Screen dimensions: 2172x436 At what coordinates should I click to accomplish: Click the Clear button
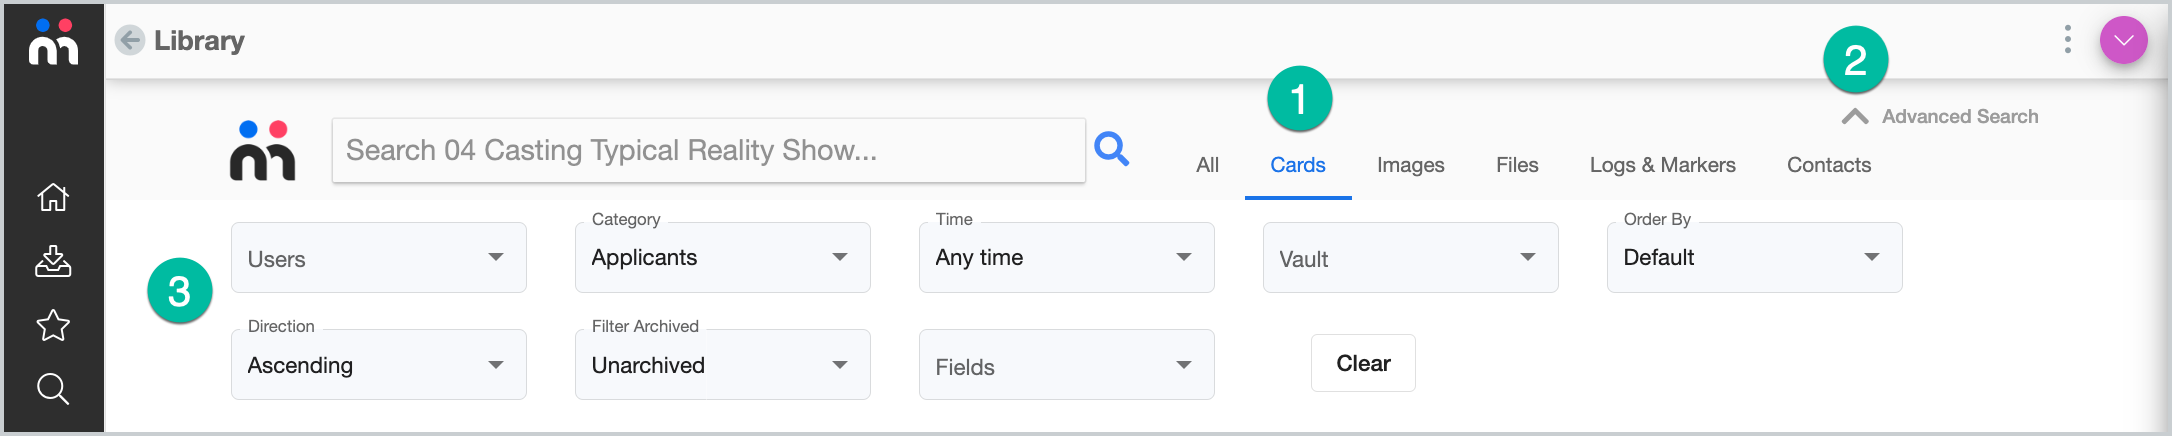1363,363
